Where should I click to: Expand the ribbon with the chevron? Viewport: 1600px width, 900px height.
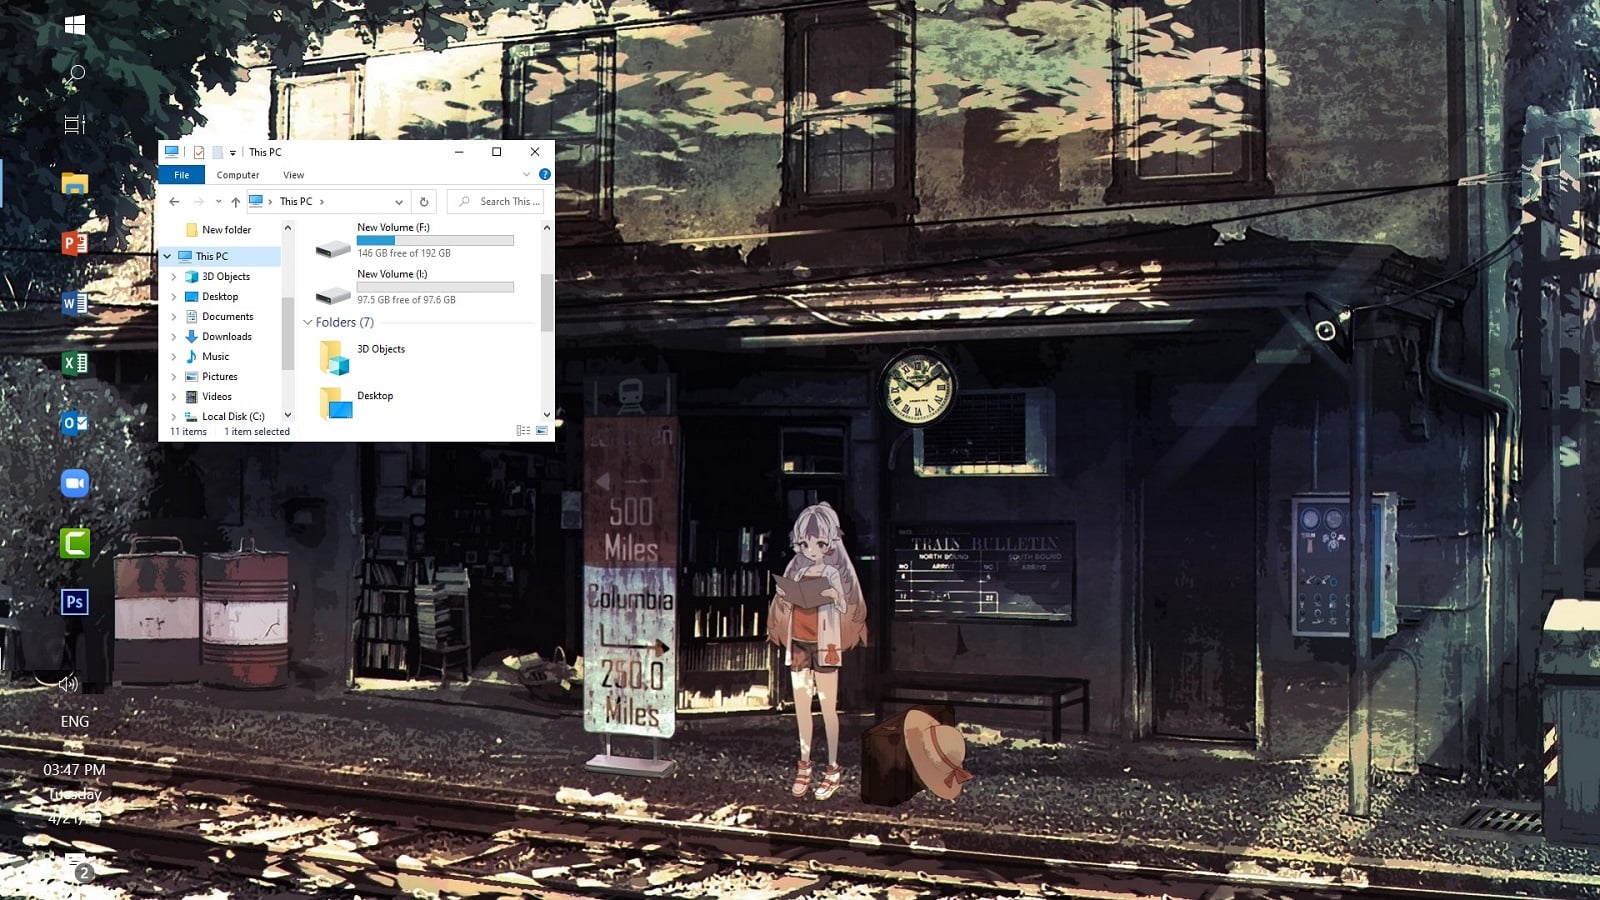(527, 175)
